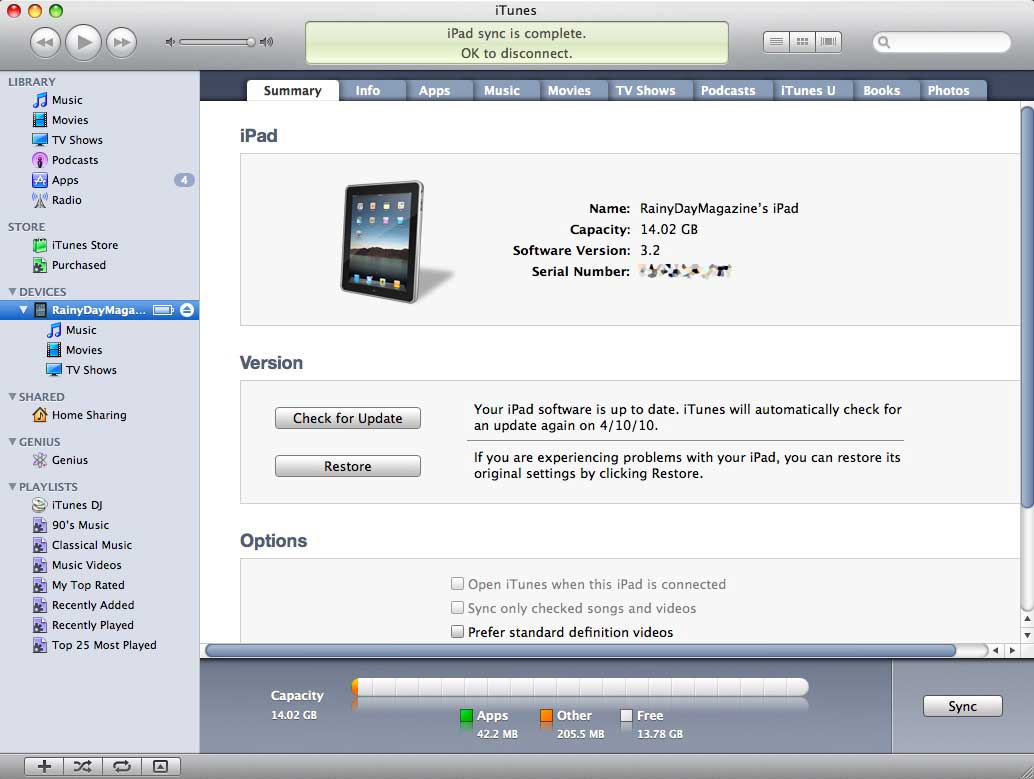Image resolution: width=1034 pixels, height=779 pixels.
Task: Click the Sync button
Action: tap(963, 706)
